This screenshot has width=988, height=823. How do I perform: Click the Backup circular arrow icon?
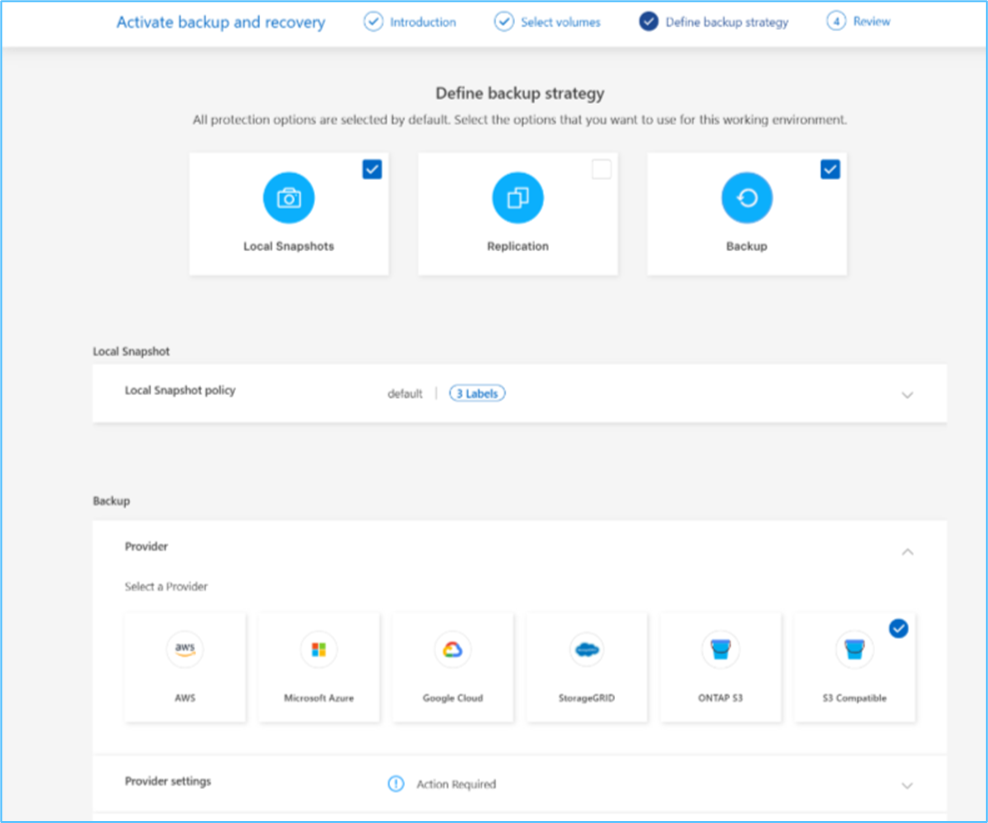pos(747,198)
